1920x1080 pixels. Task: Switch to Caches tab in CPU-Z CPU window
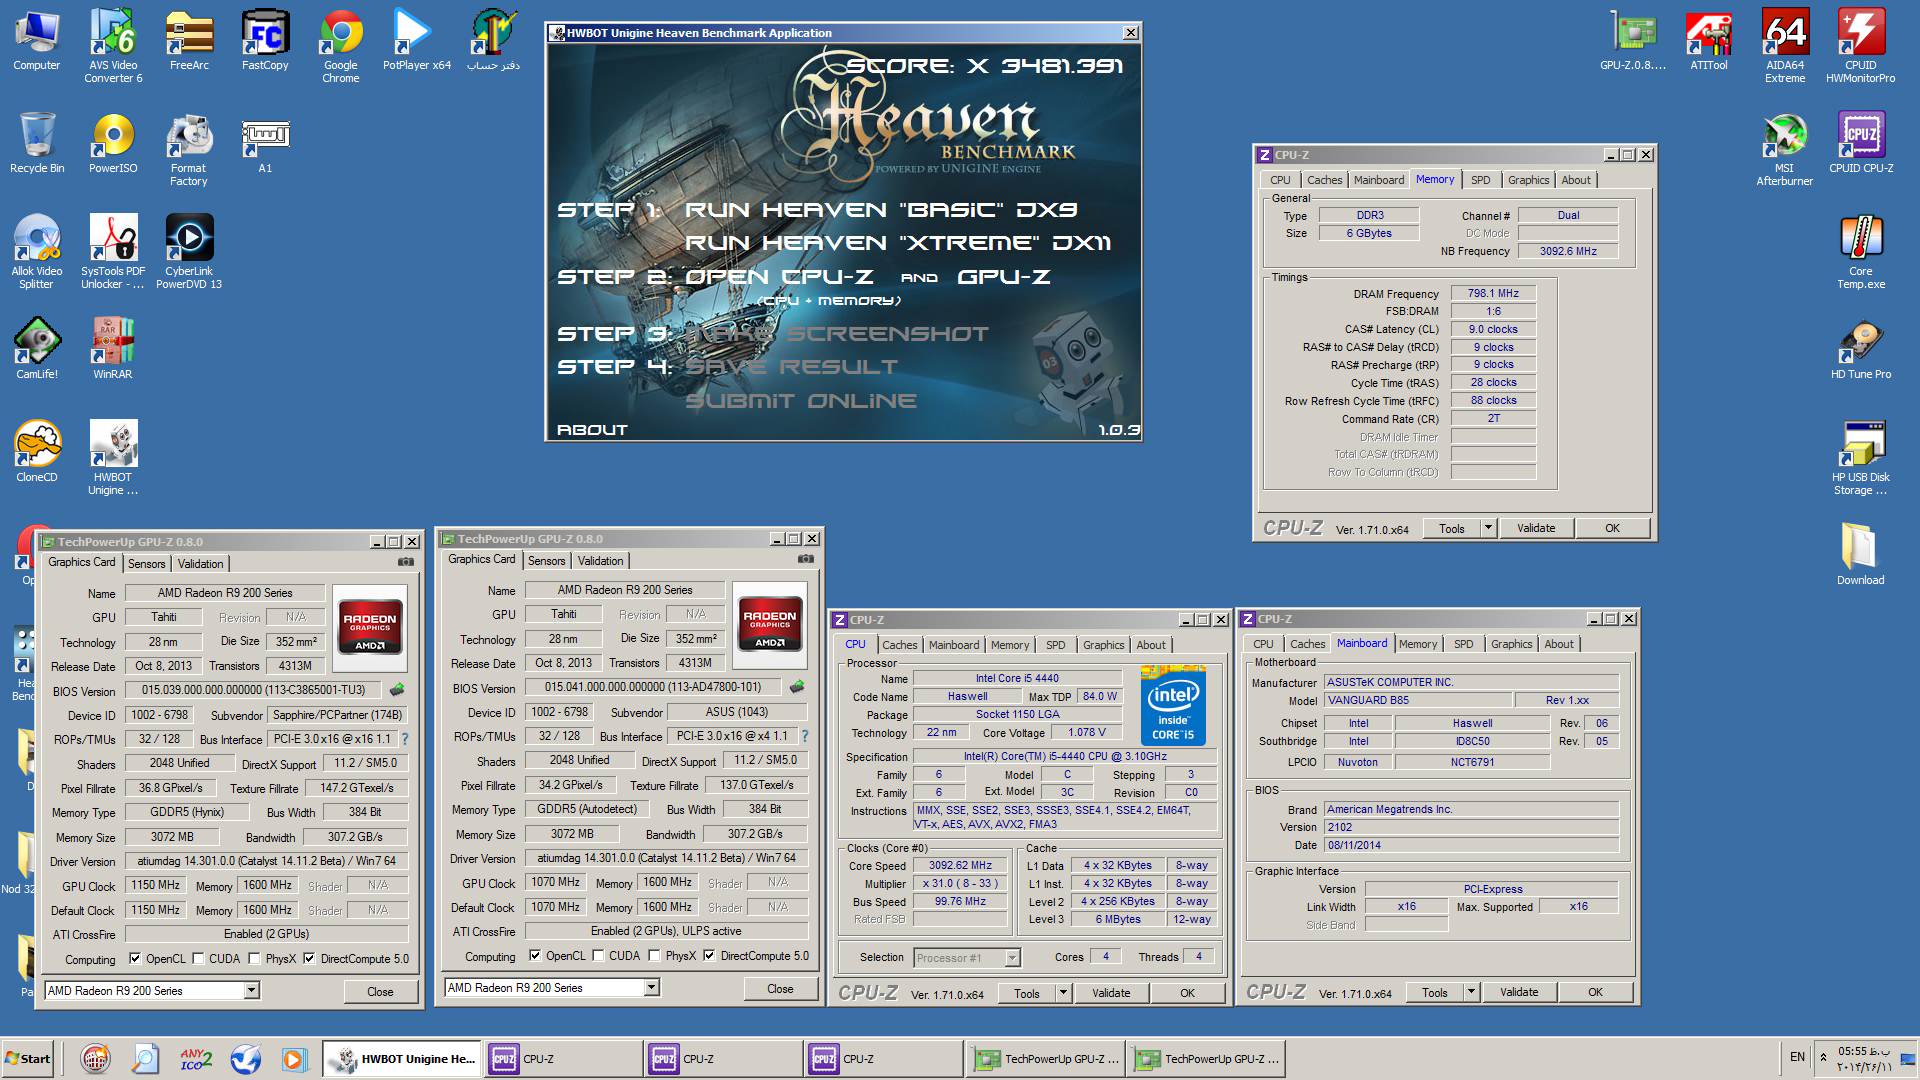click(x=899, y=645)
